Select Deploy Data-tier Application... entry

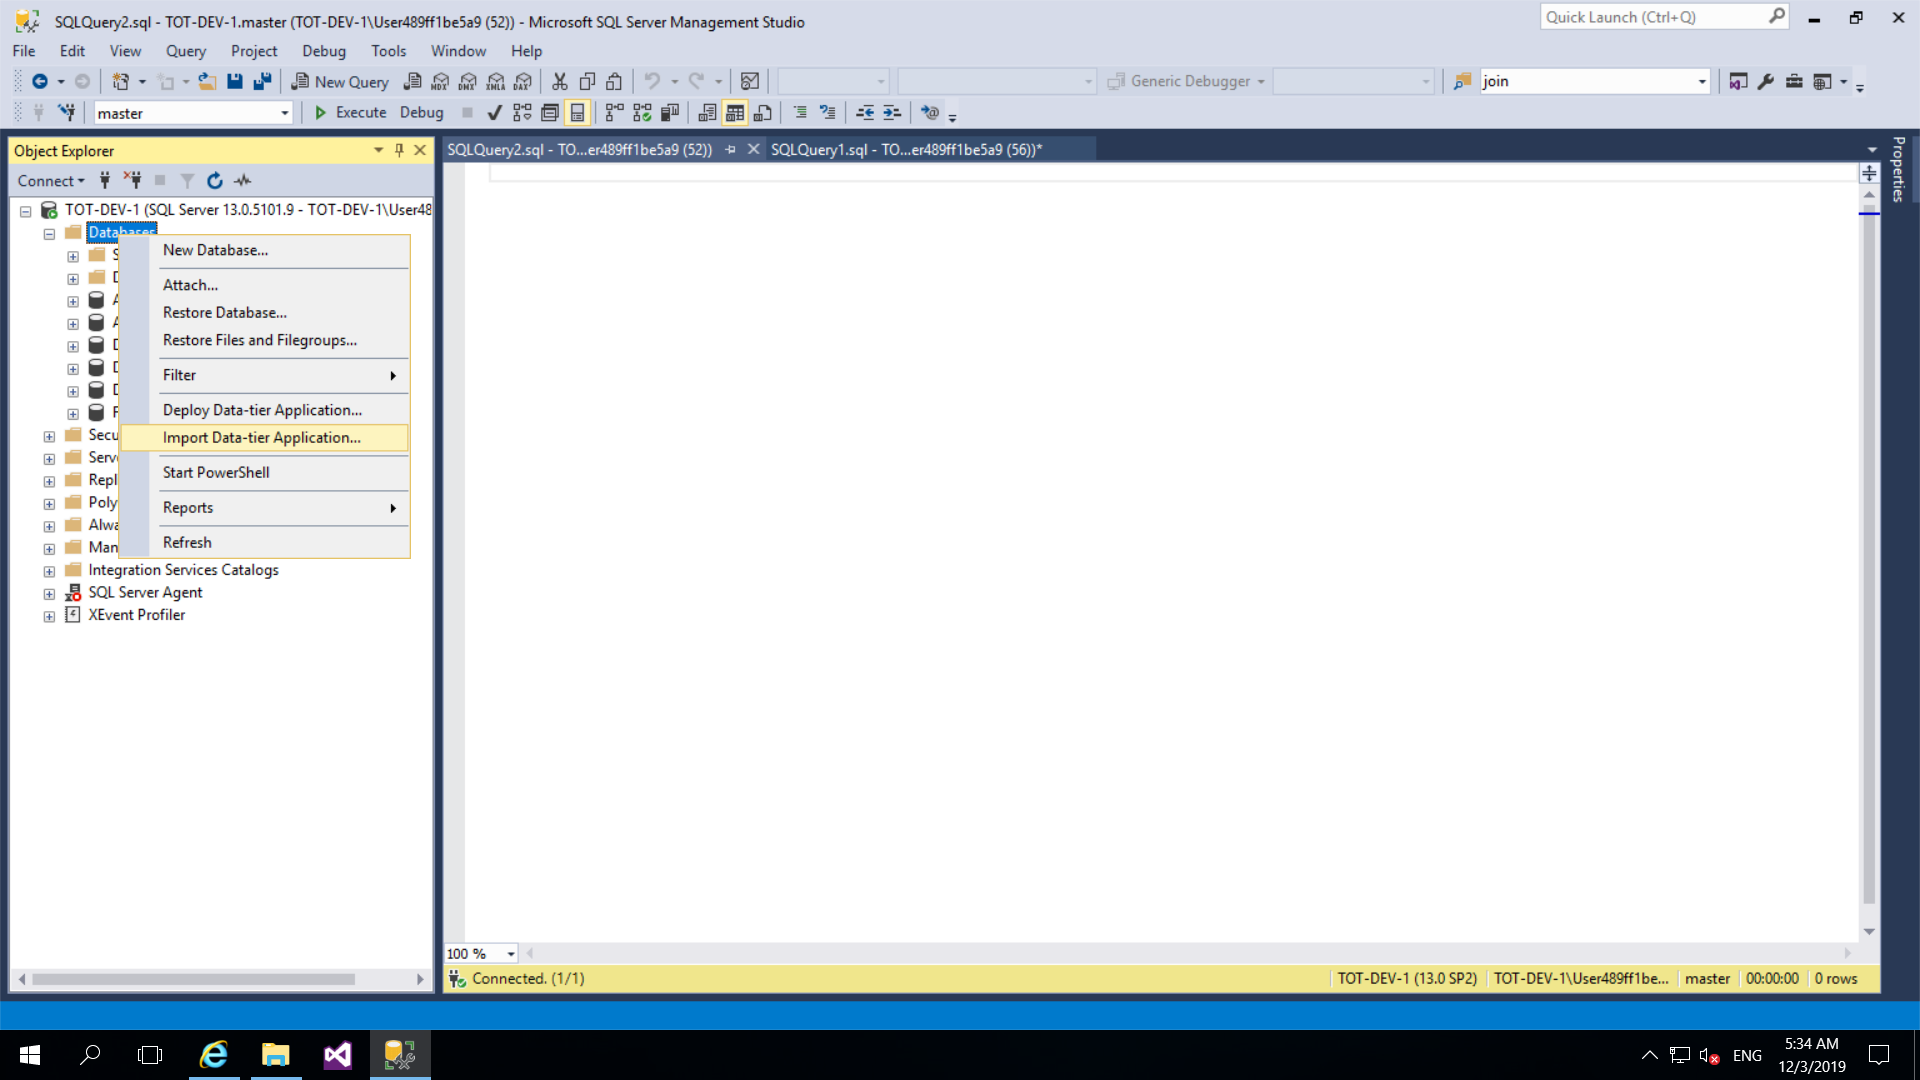tap(264, 410)
